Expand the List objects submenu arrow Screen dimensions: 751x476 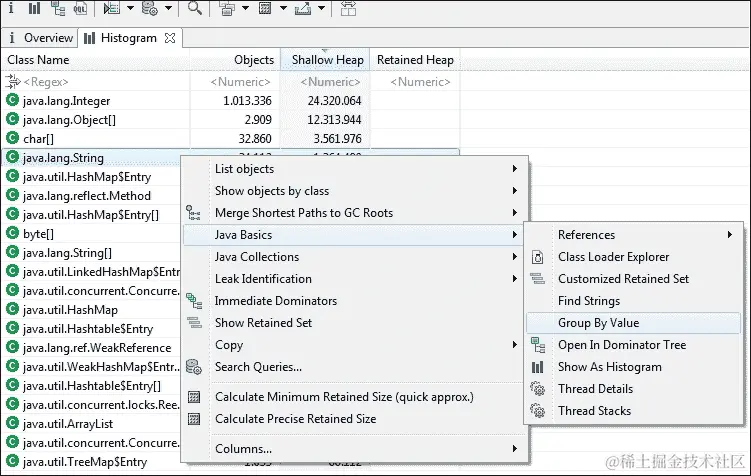pyautogui.click(x=514, y=169)
